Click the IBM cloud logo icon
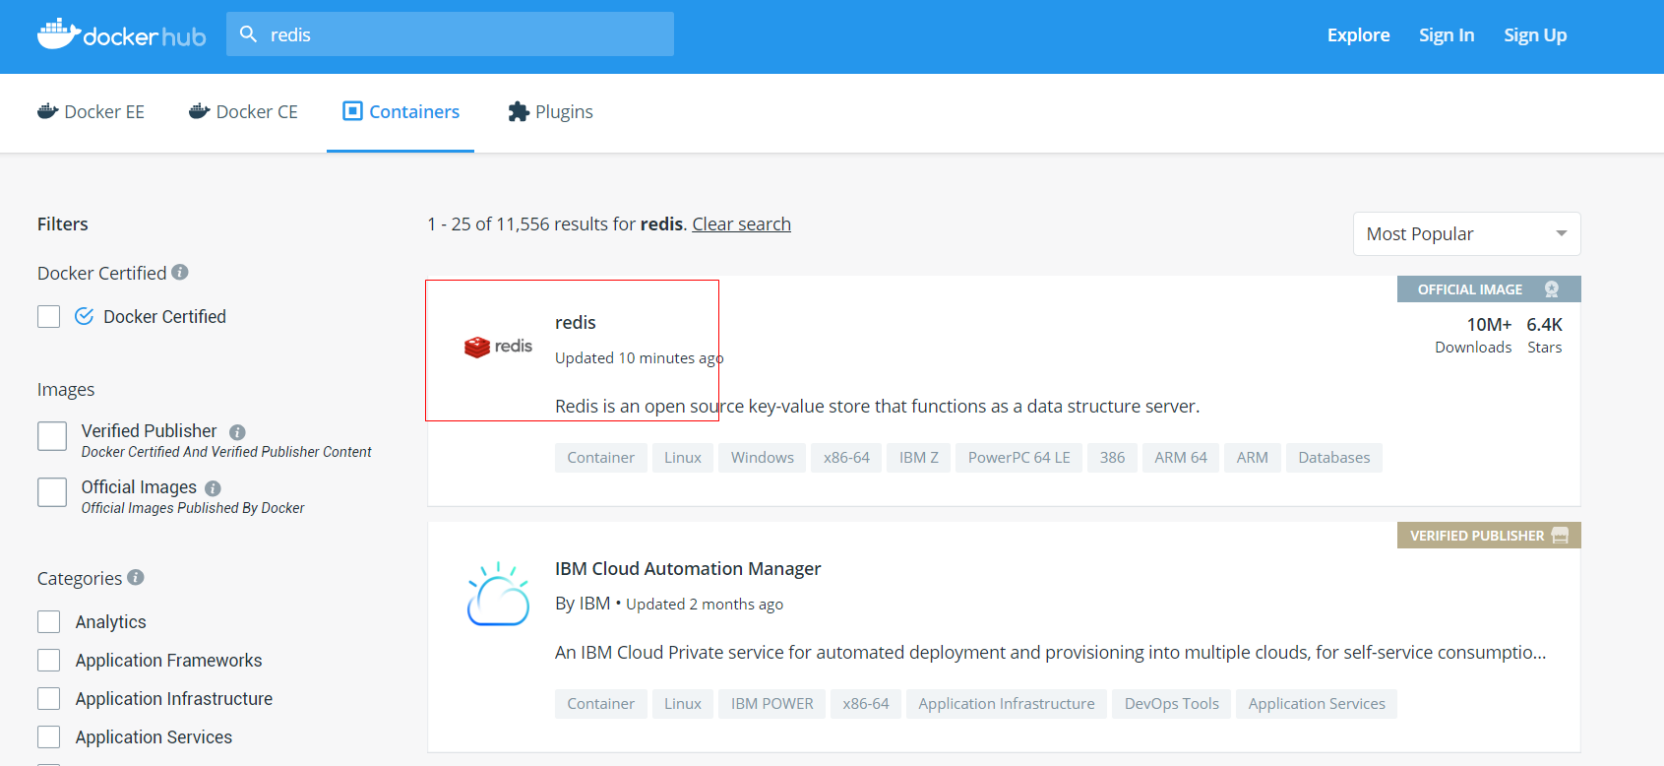The image size is (1664, 766). point(498,595)
